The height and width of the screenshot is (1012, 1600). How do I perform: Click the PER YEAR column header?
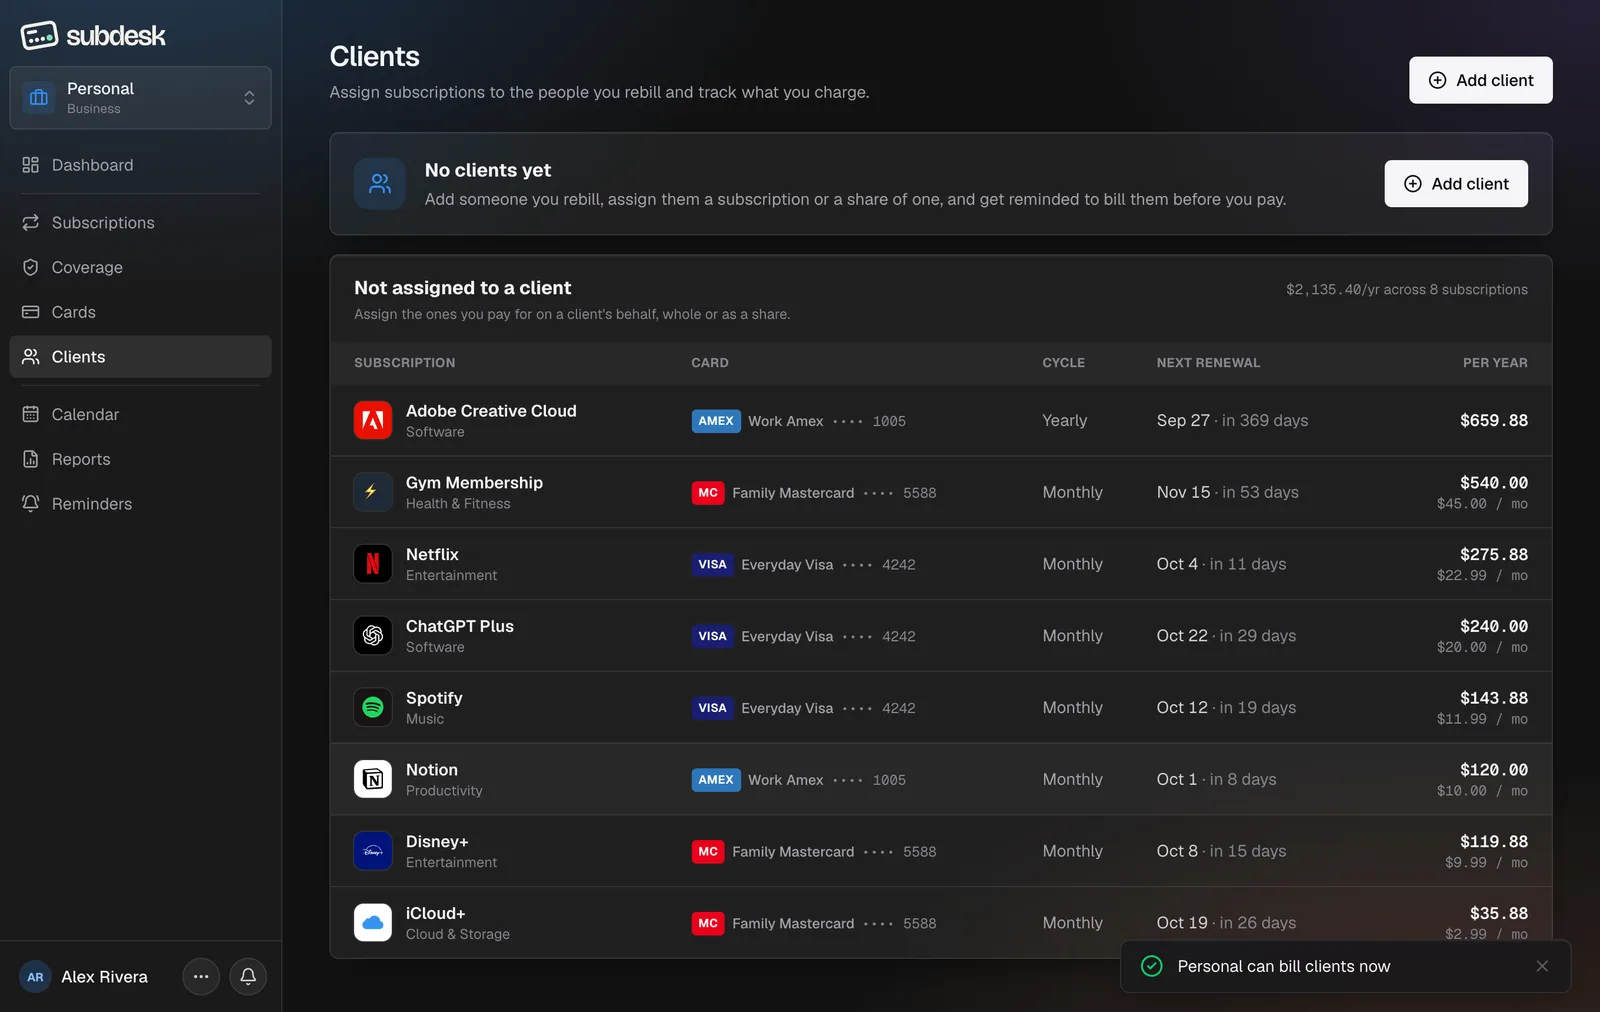[1495, 363]
